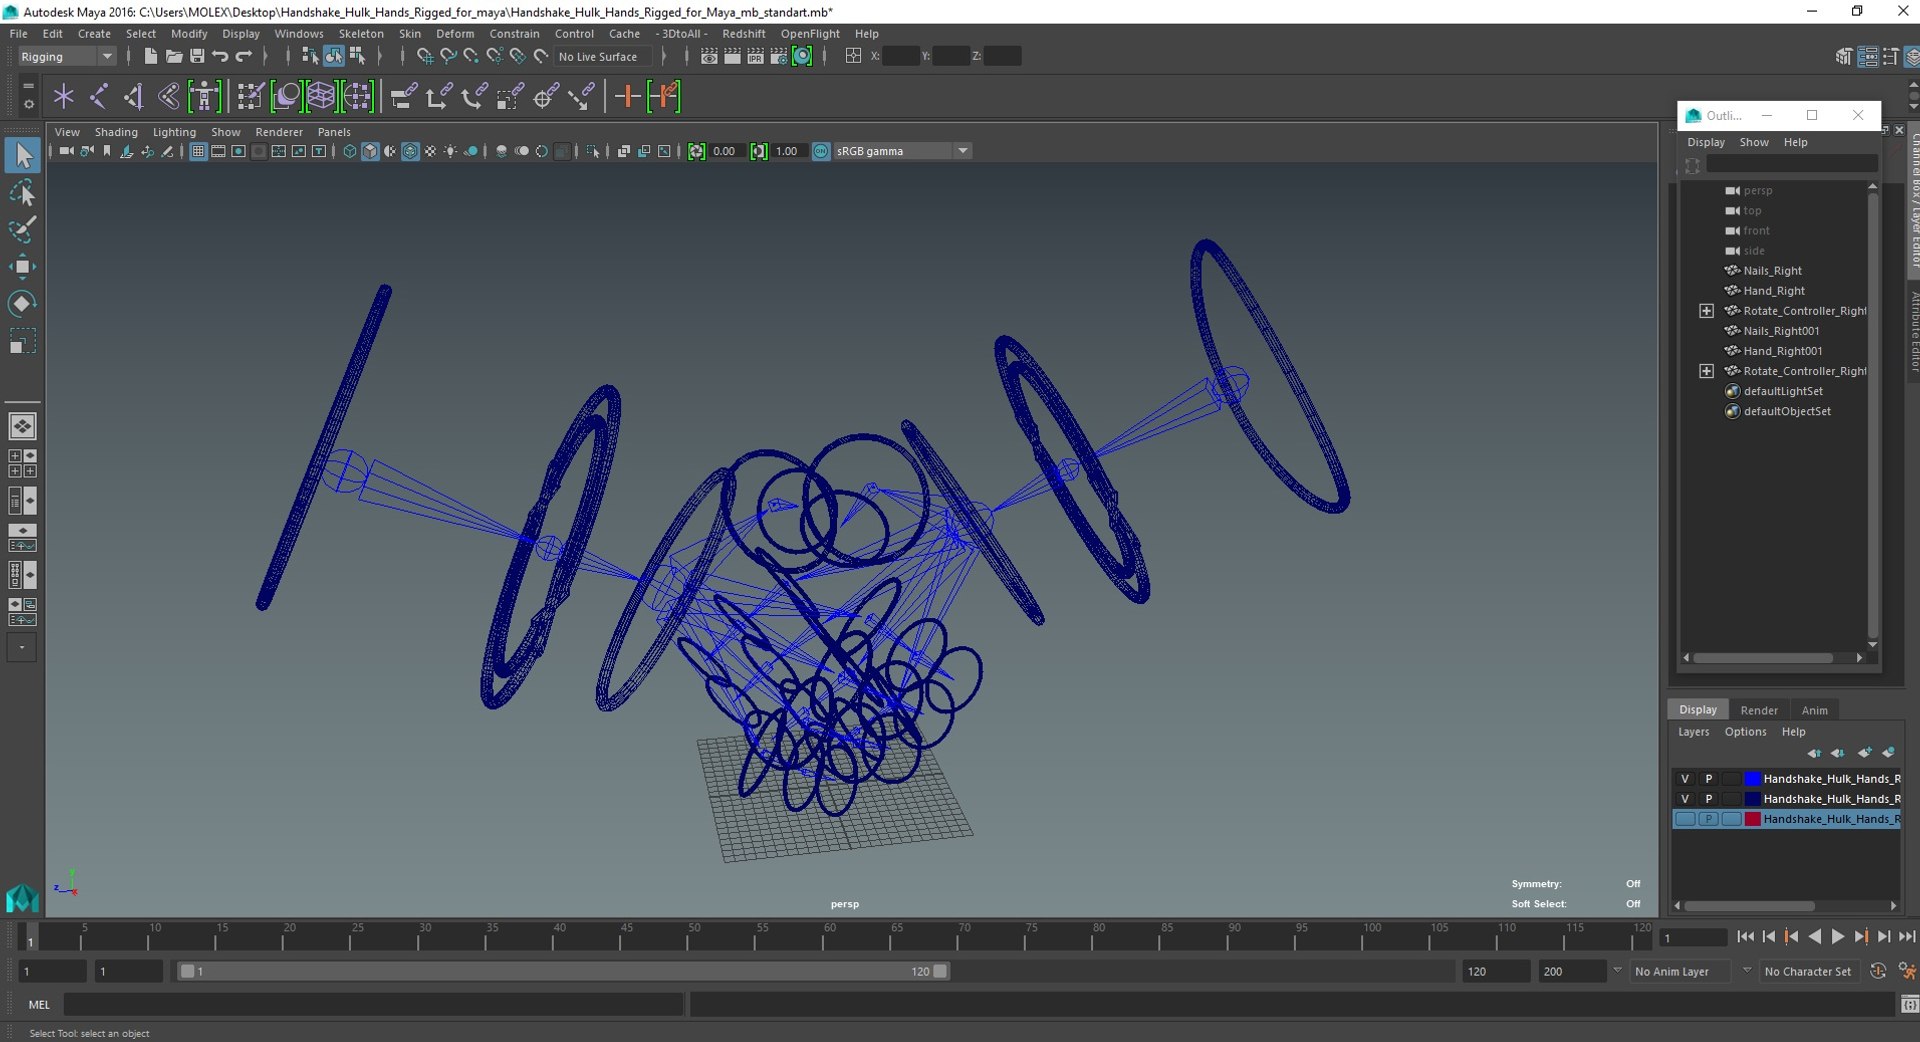Expand second Rotate_Controller_Right node in Outliner
This screenshot has height=1042, width=1920.
[x=1706, y=371]
